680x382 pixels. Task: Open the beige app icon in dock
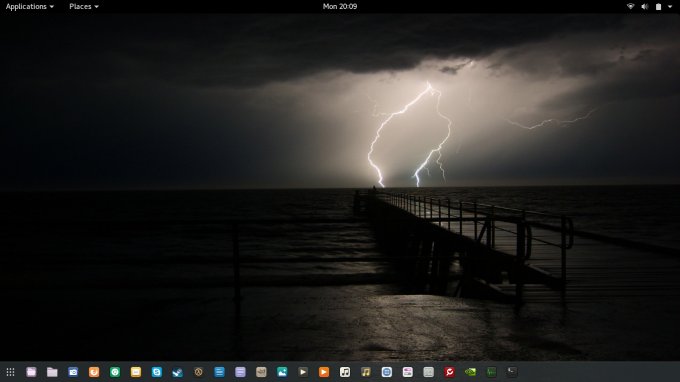pyautogui.click(x=261, y=372)
